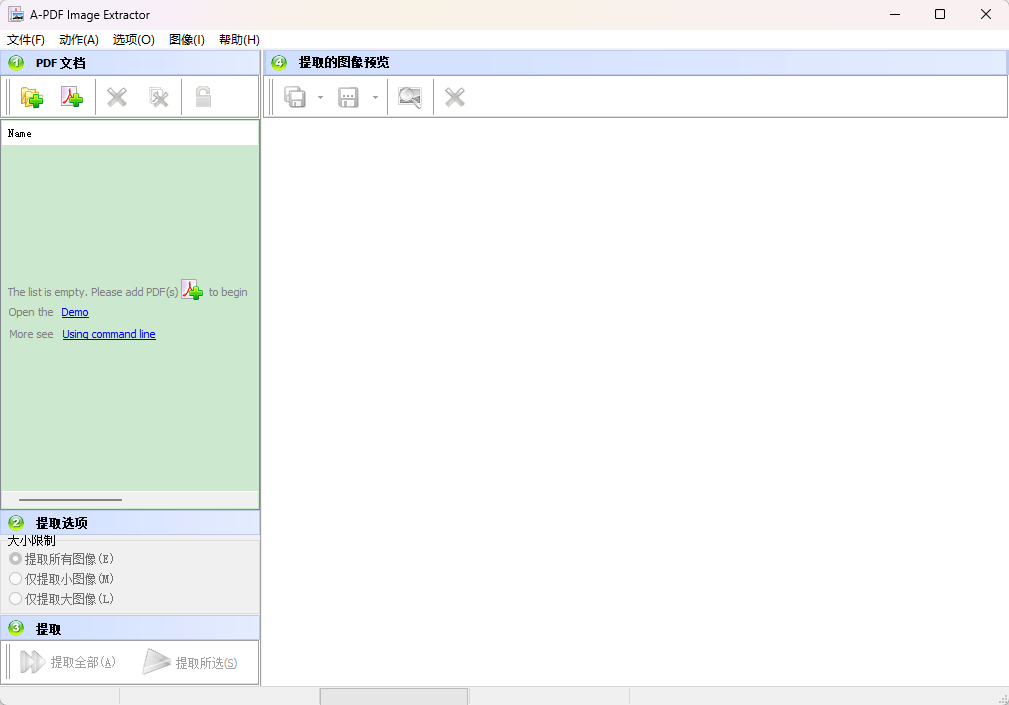Open the 动作(A) menu
1009x705 pixels.
79,40
